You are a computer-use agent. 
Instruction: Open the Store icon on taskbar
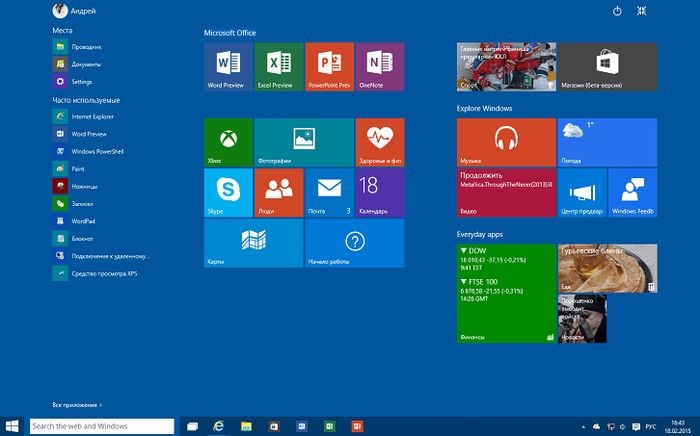coord(274,427)
